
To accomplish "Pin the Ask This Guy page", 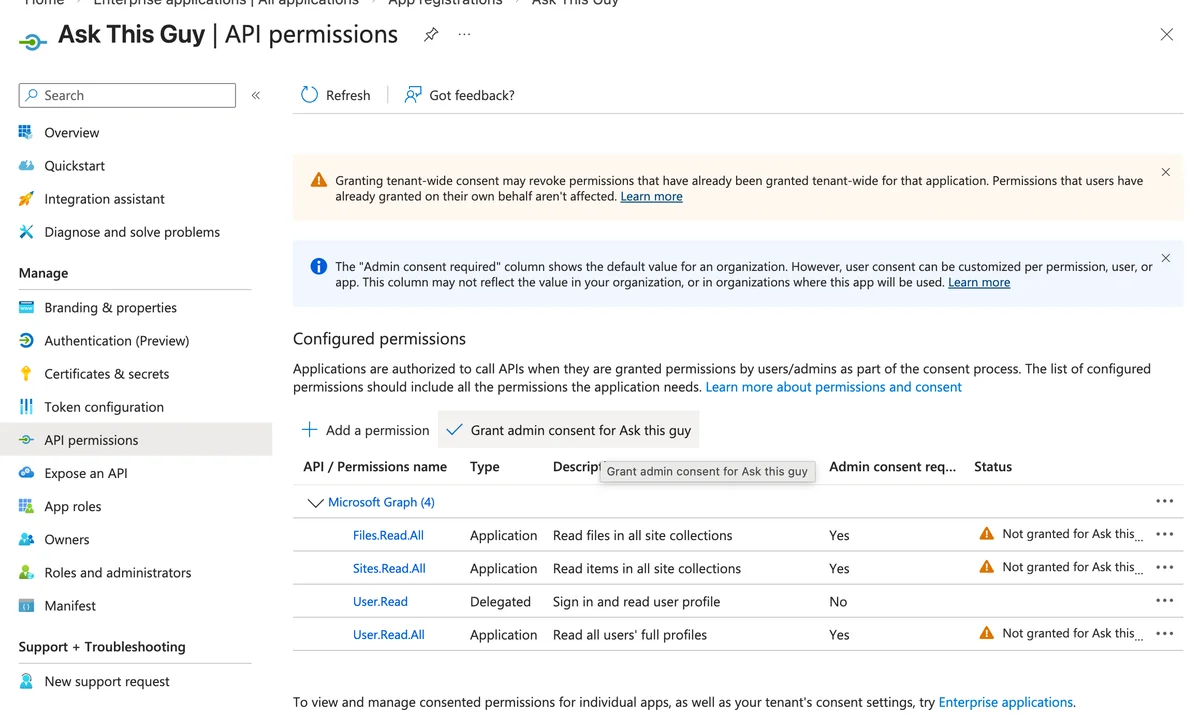I will [x=431, y=34].
